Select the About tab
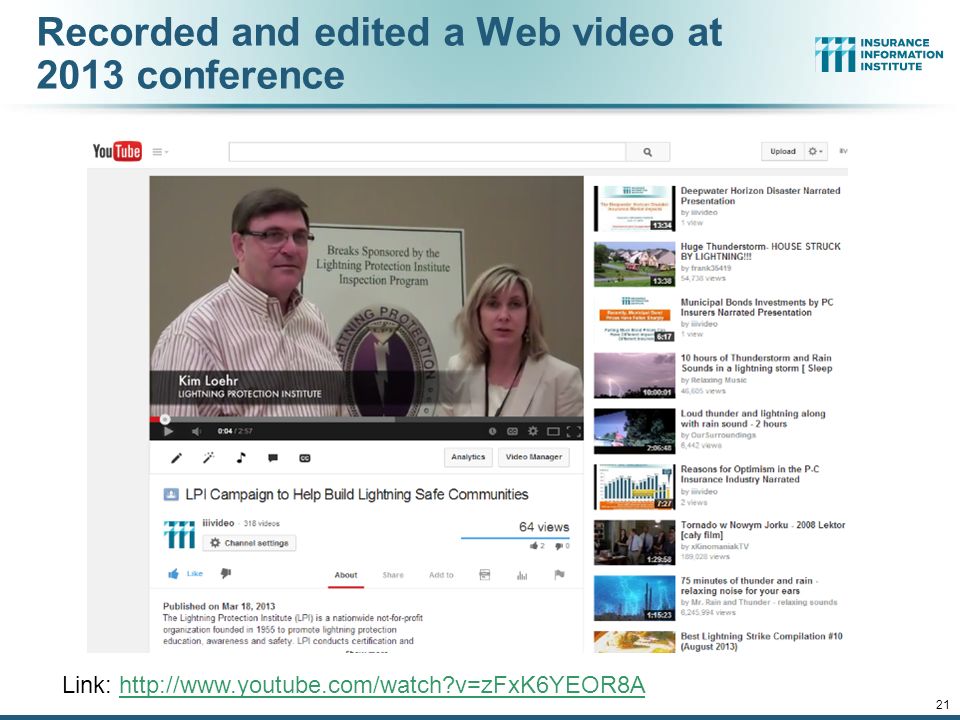This screenshot has width=960, height=720. click(x=346, y=575)
